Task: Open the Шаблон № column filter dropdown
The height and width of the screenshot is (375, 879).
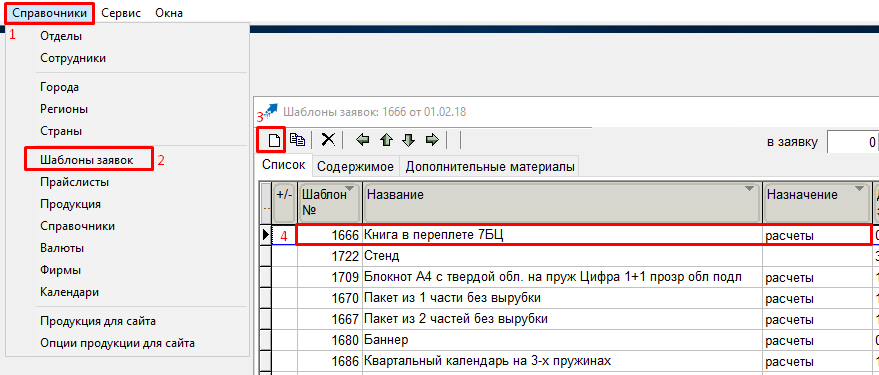Action: (x=350, y=188)
